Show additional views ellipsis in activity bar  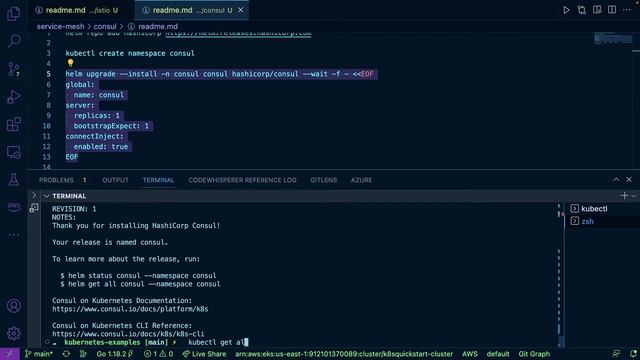pos(14,235)
